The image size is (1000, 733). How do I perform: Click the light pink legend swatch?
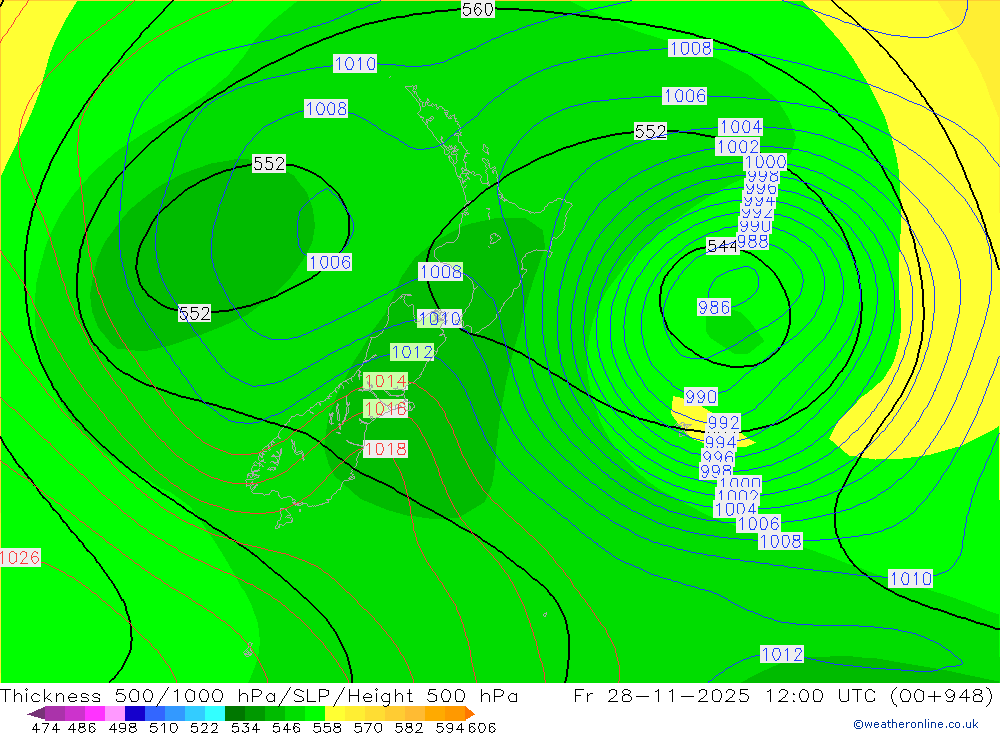point(115,713)
